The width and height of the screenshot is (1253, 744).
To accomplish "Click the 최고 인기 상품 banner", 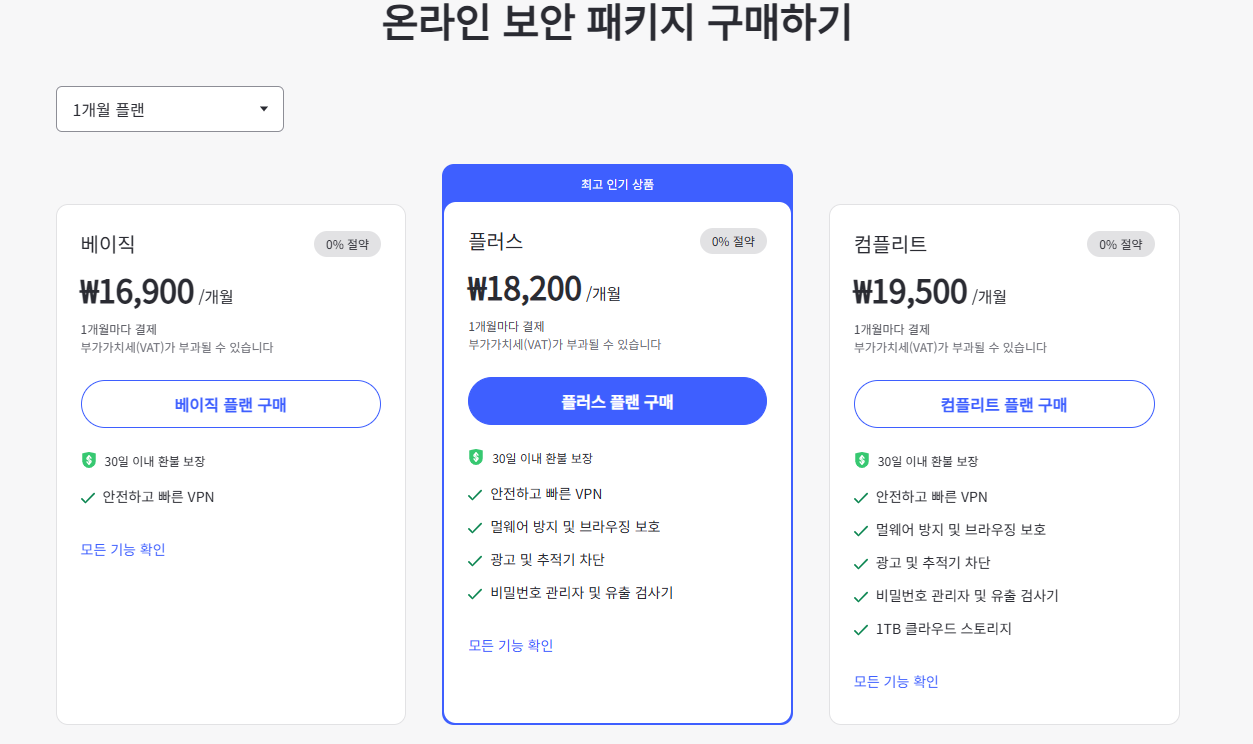I will tap(617, 184).
